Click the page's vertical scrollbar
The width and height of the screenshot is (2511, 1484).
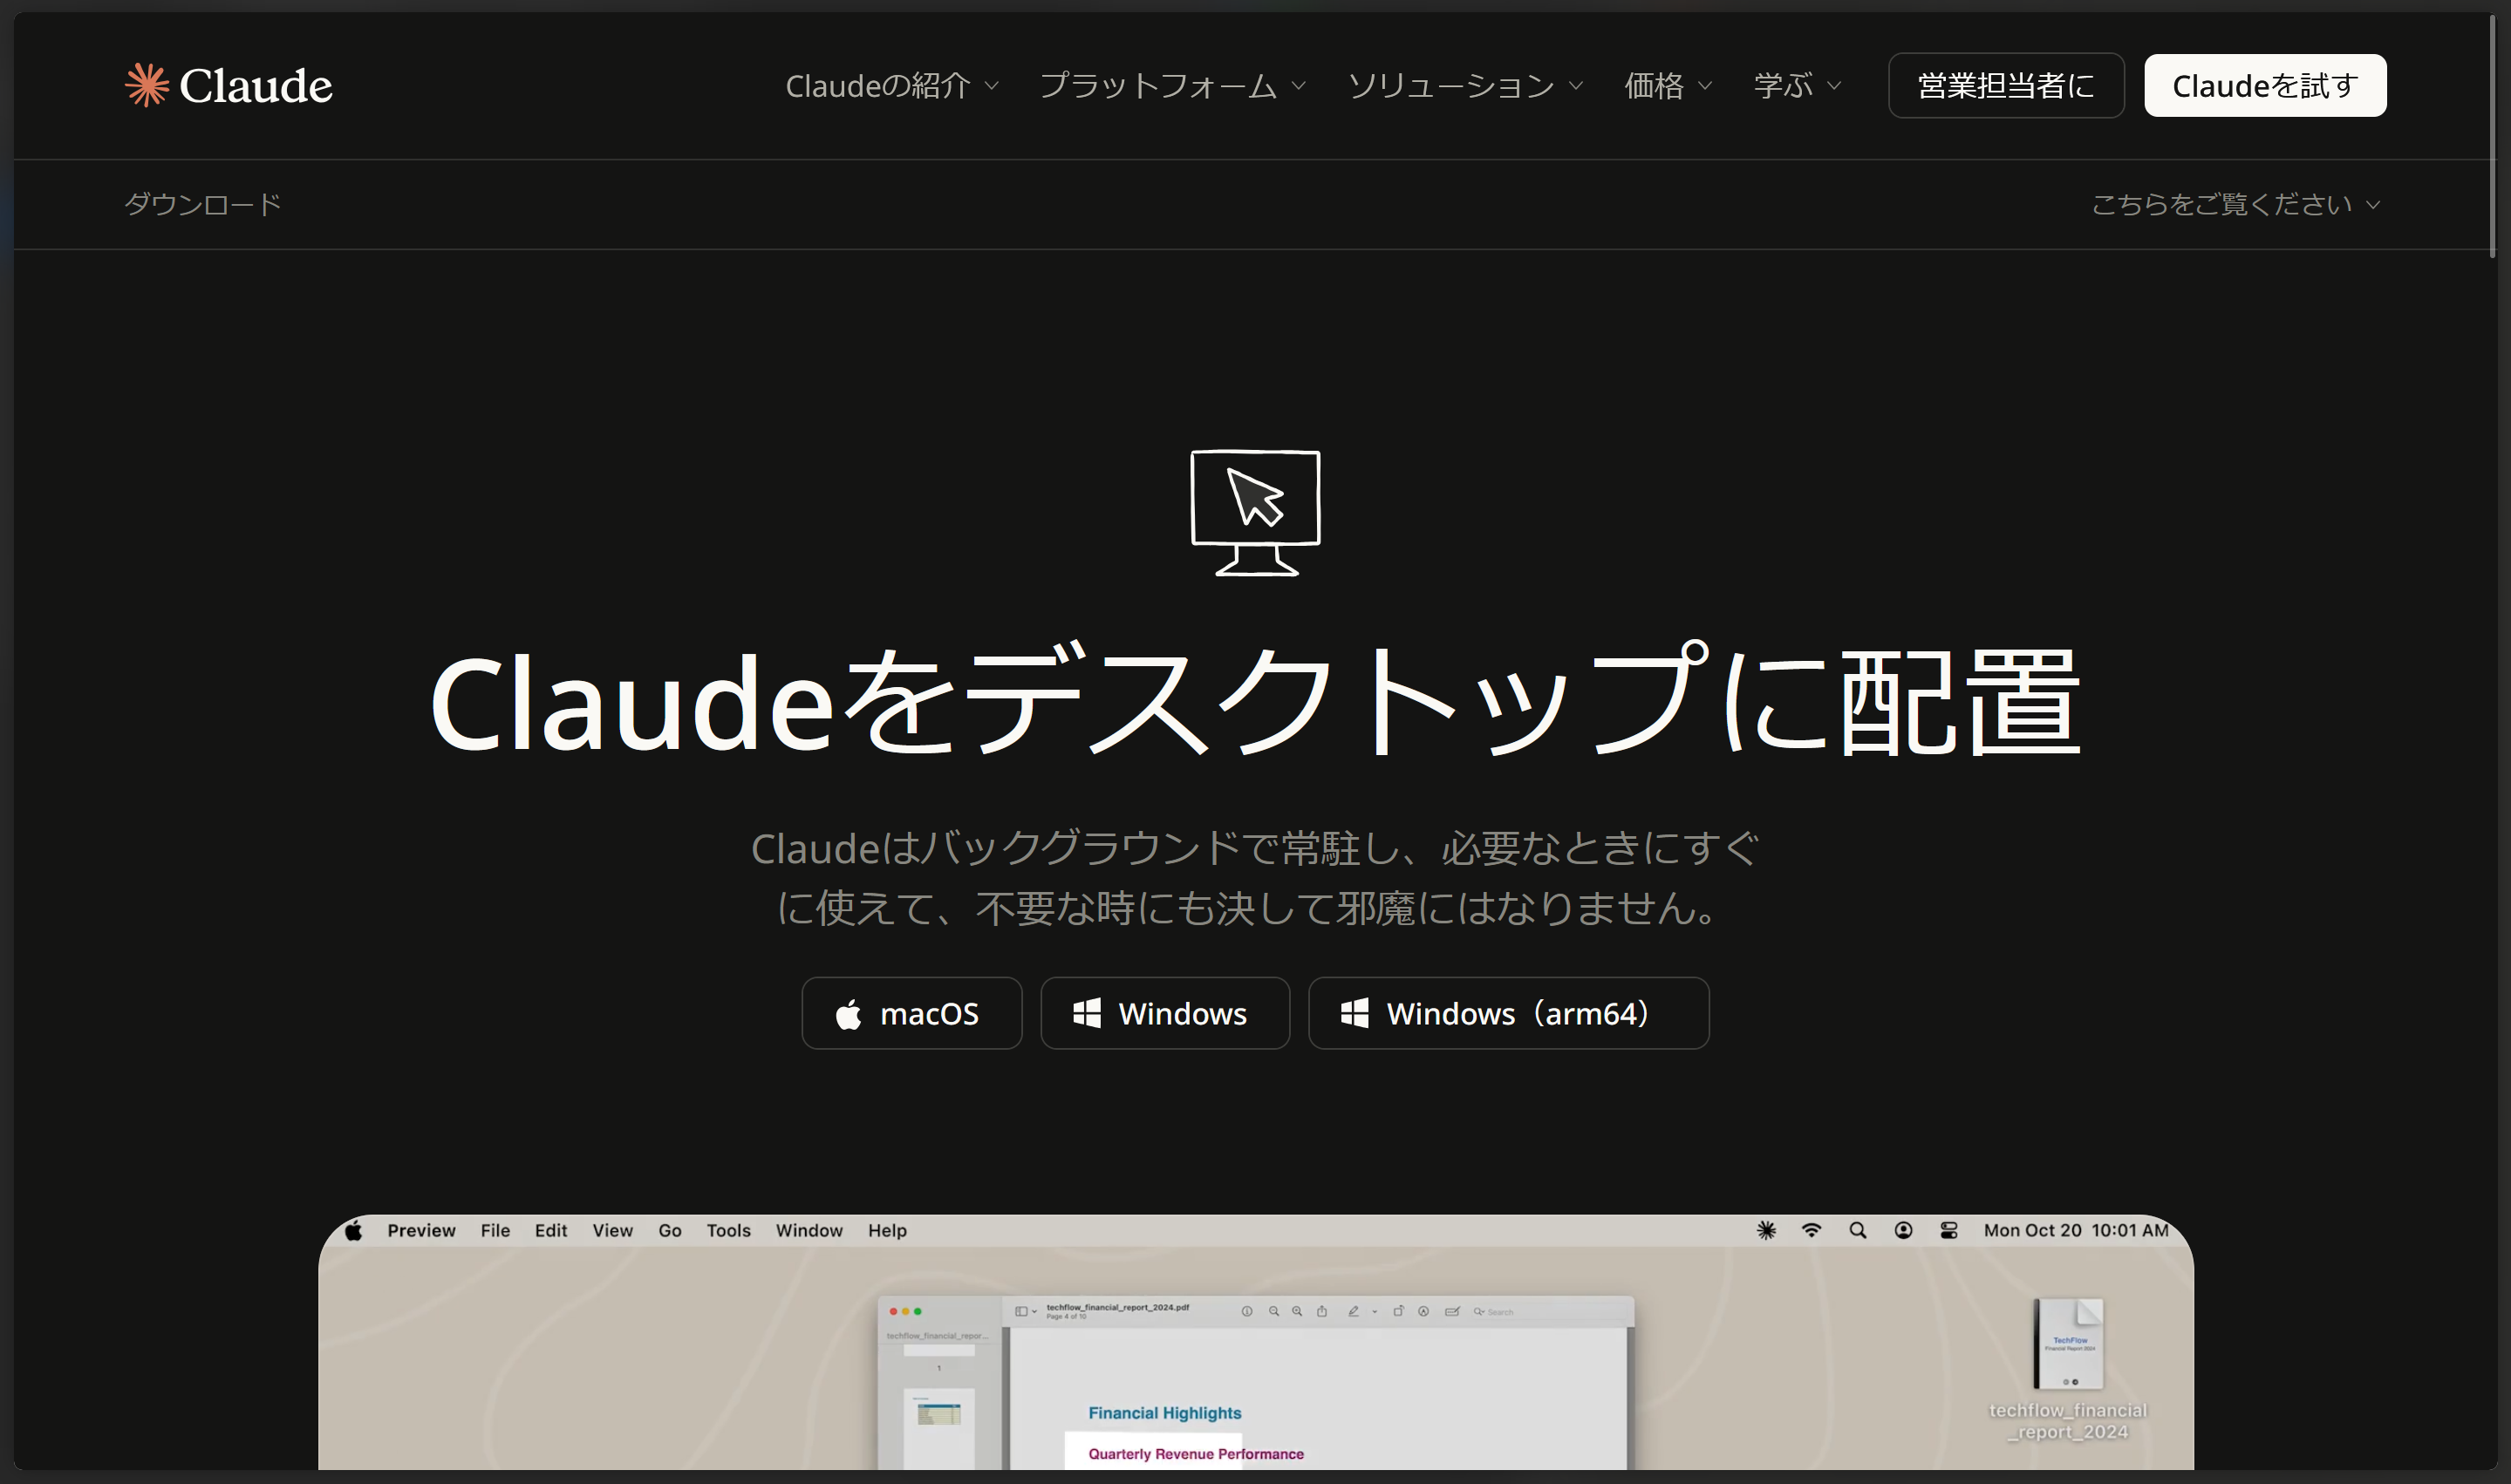point(2492,135)
